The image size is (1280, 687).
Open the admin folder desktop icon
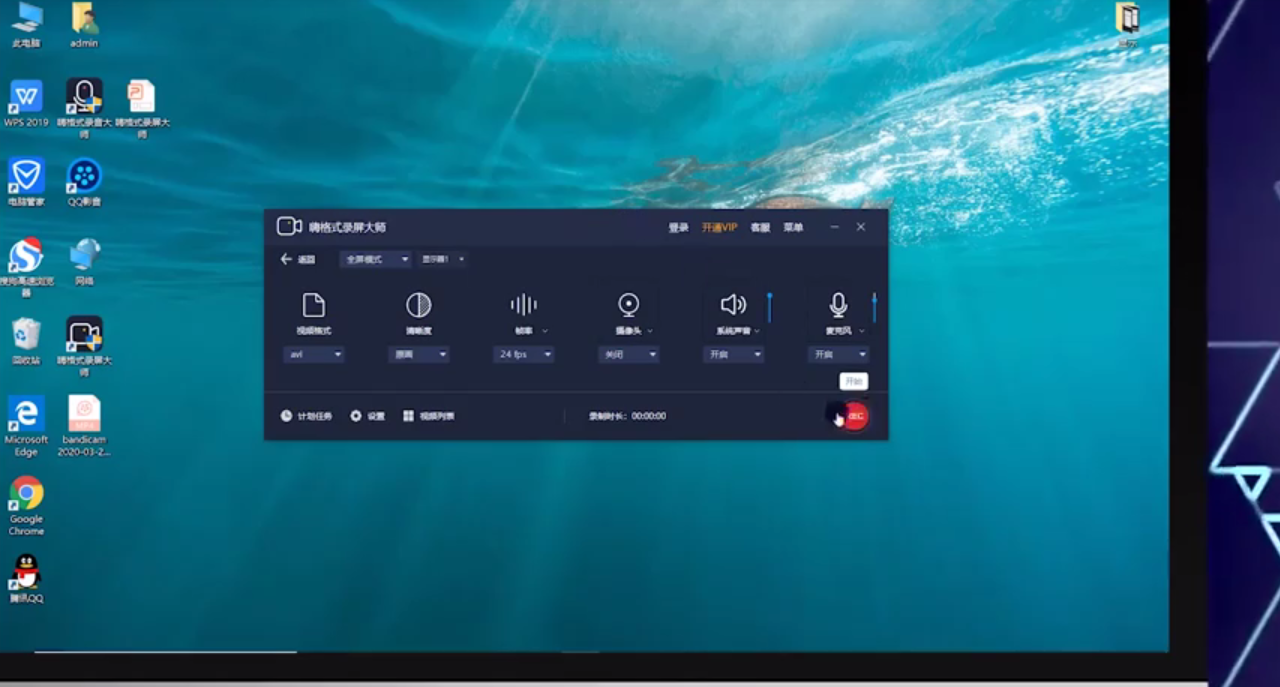tap(84, 24)
